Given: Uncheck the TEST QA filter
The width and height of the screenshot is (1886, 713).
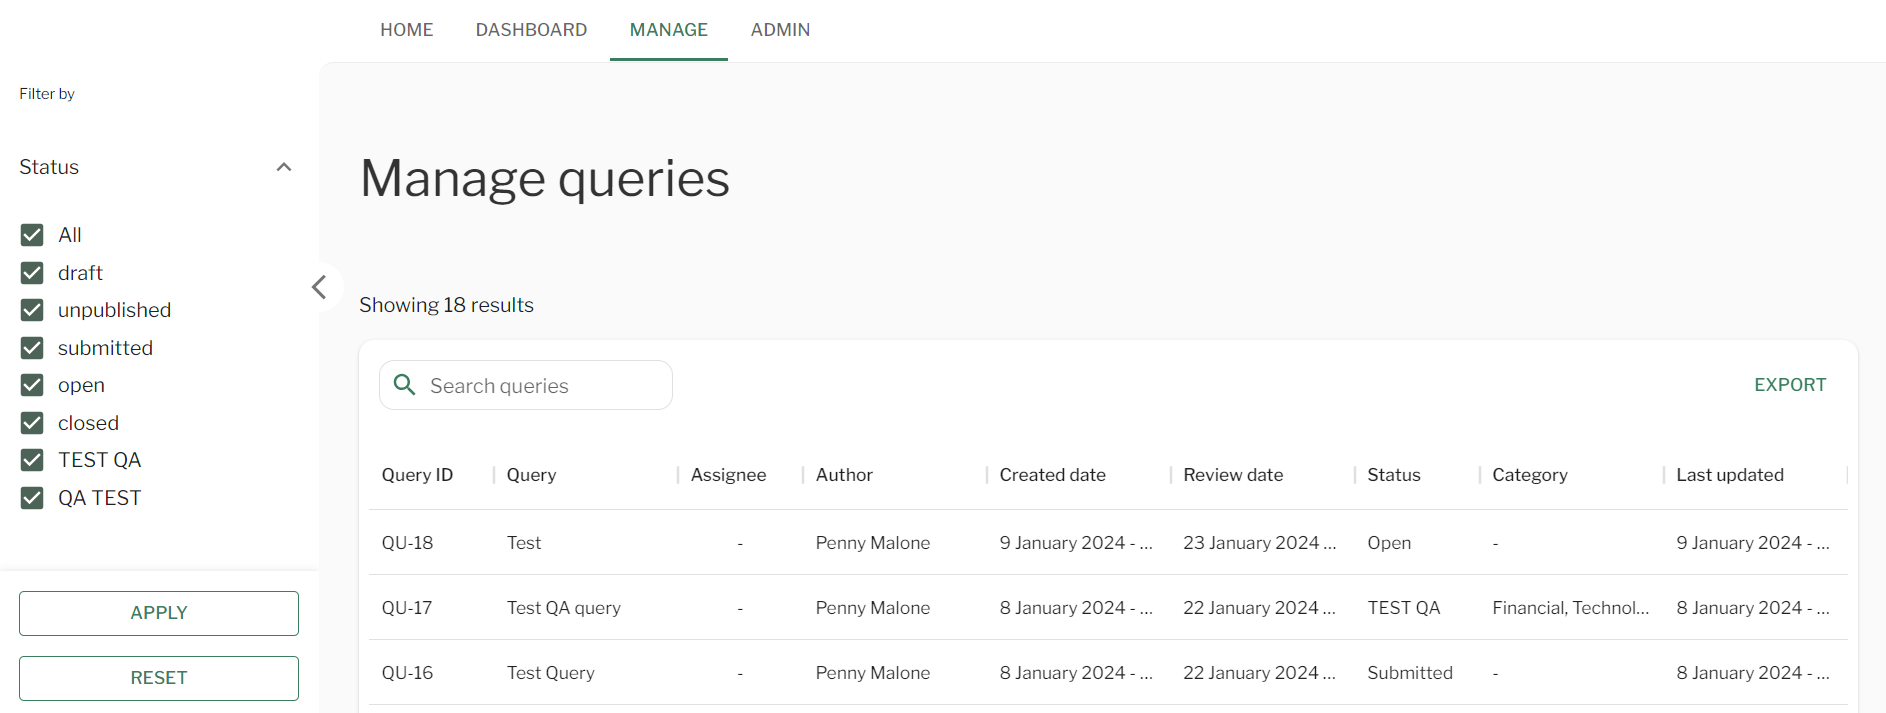Looking at the screenshot, I should point(32,460).
